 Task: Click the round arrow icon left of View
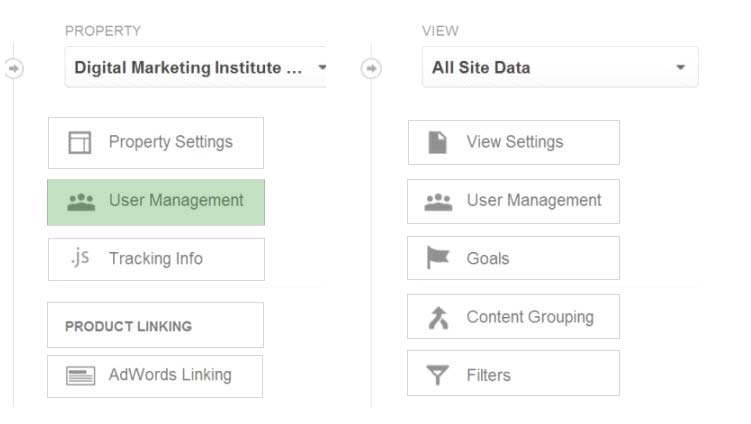(371, 69)
